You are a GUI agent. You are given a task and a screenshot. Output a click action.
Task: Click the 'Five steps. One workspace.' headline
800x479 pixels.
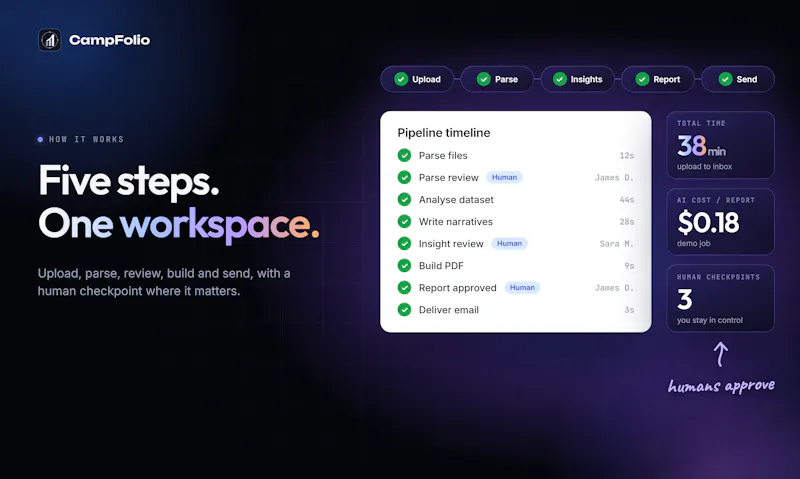coord(179,202)
